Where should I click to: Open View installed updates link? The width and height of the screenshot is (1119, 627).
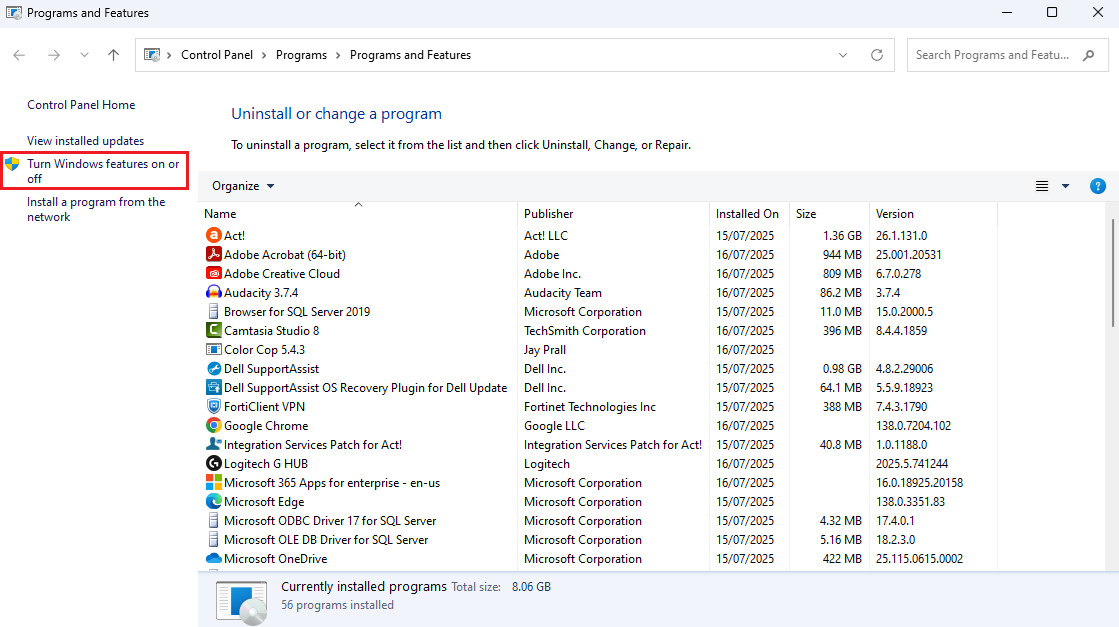coord(86,141)
